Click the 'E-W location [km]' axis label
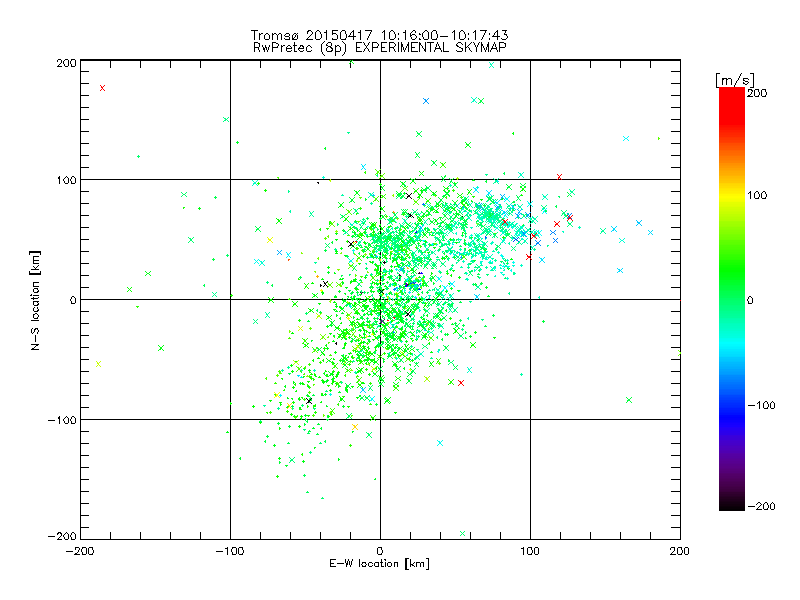The height and width of the screenshot is (600, 800). (379, 563)
